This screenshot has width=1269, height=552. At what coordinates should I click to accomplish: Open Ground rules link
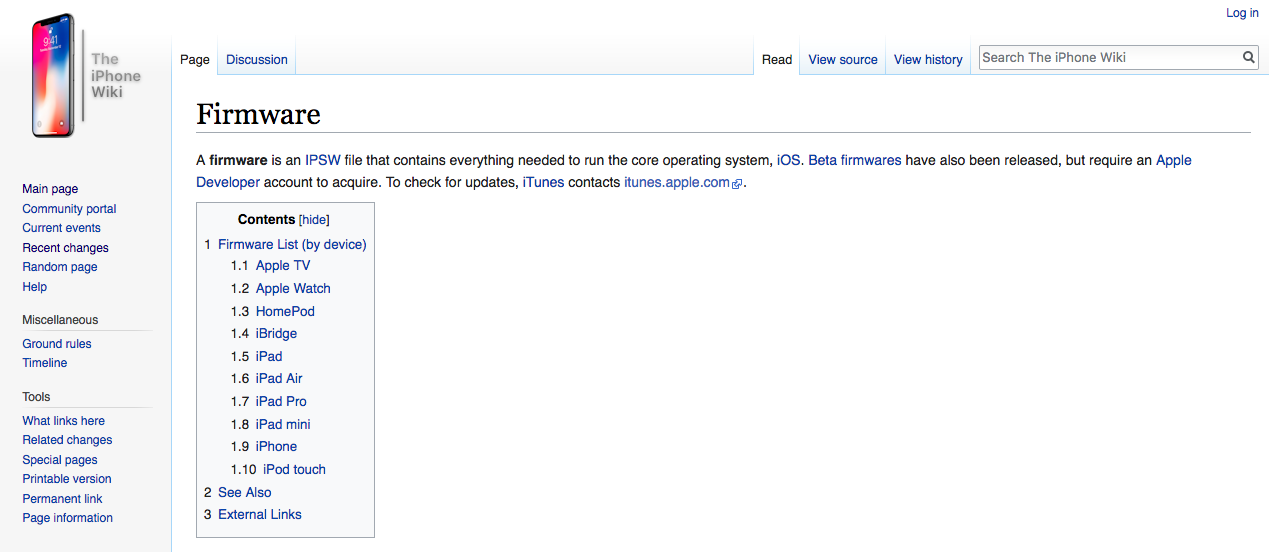coord(57,344)
